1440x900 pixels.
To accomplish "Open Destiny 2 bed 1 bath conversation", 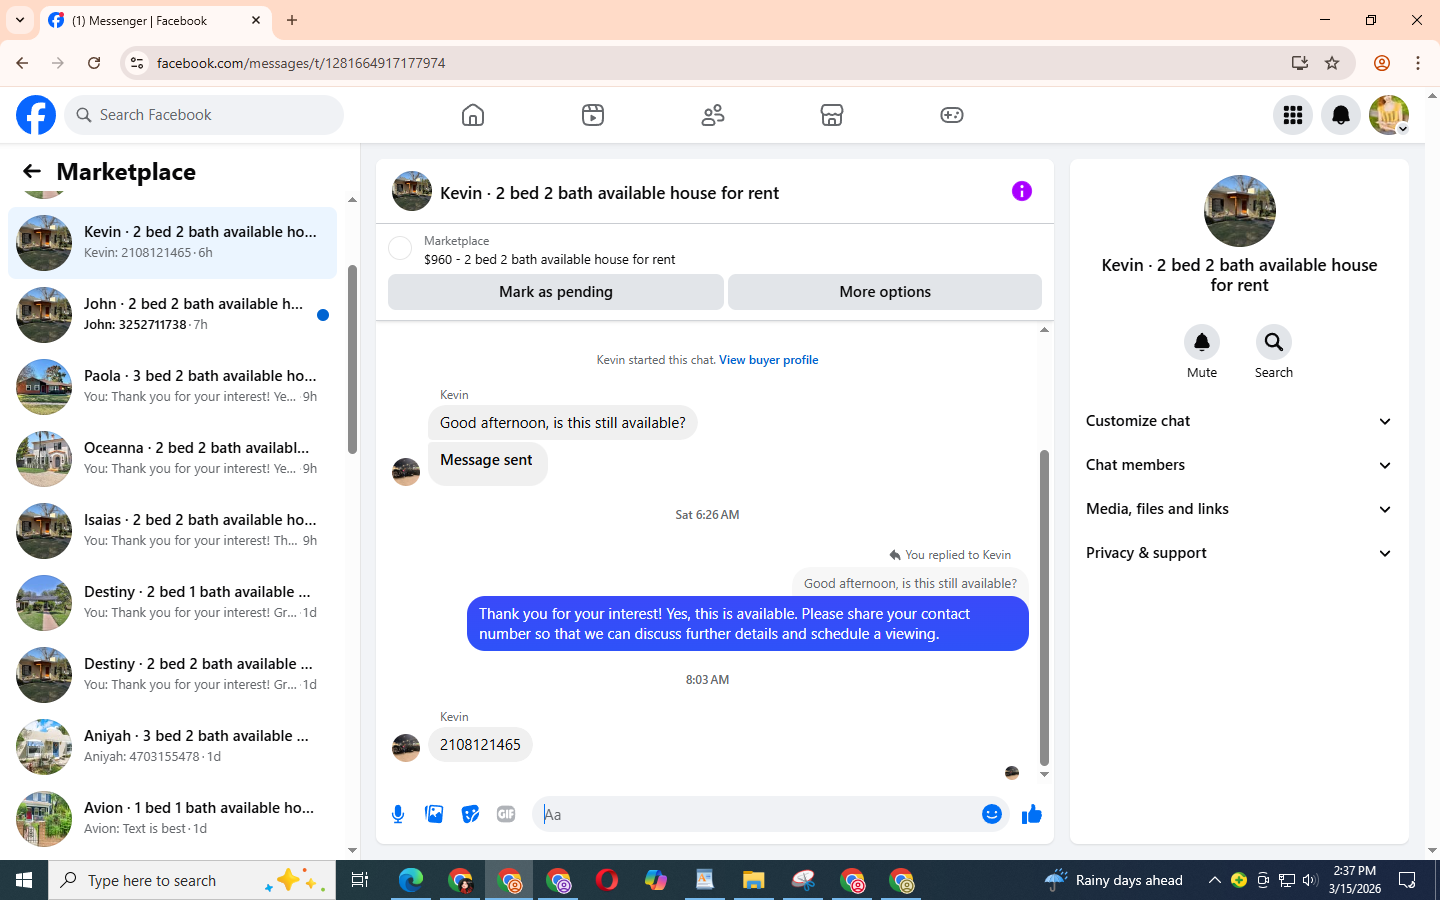I will coord(172,603).
